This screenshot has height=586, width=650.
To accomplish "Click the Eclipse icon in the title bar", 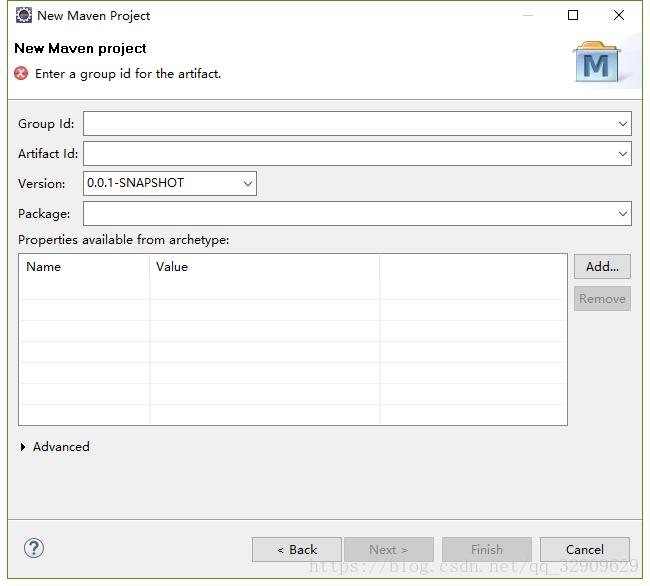I will click(x=24, y=15).
